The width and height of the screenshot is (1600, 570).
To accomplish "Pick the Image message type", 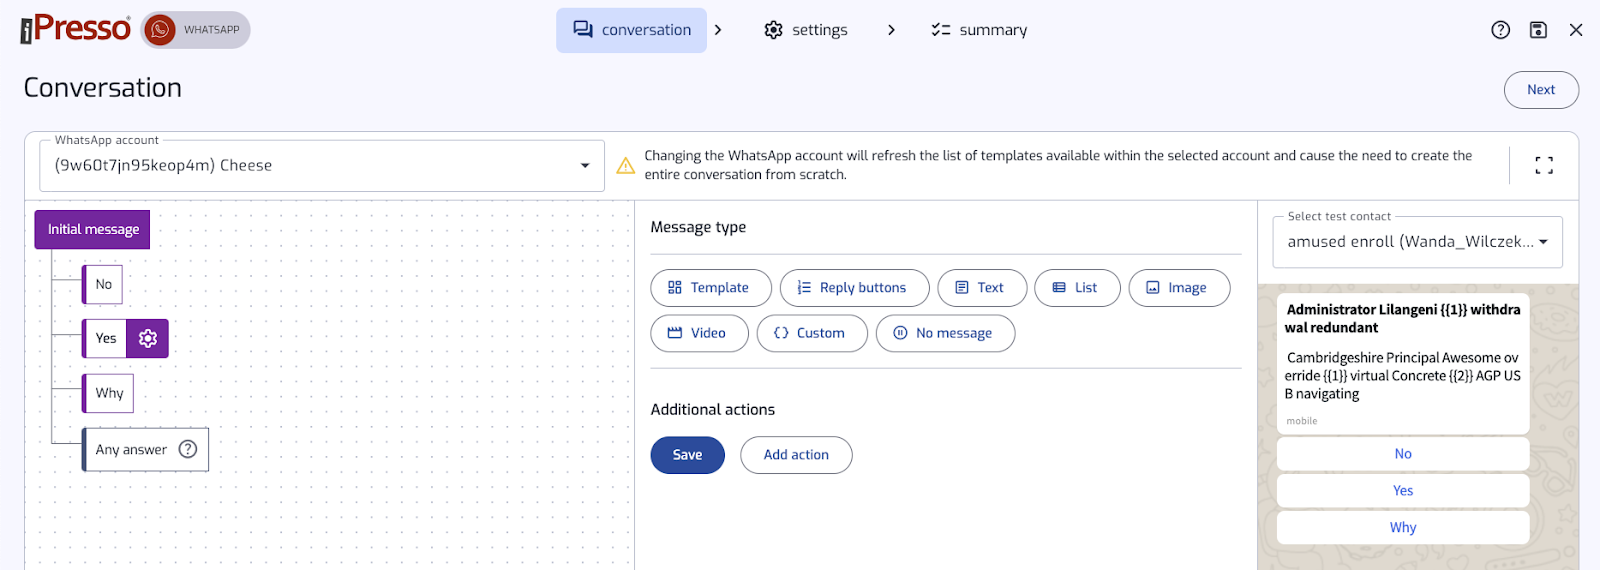I will [x=1179, y=288].
